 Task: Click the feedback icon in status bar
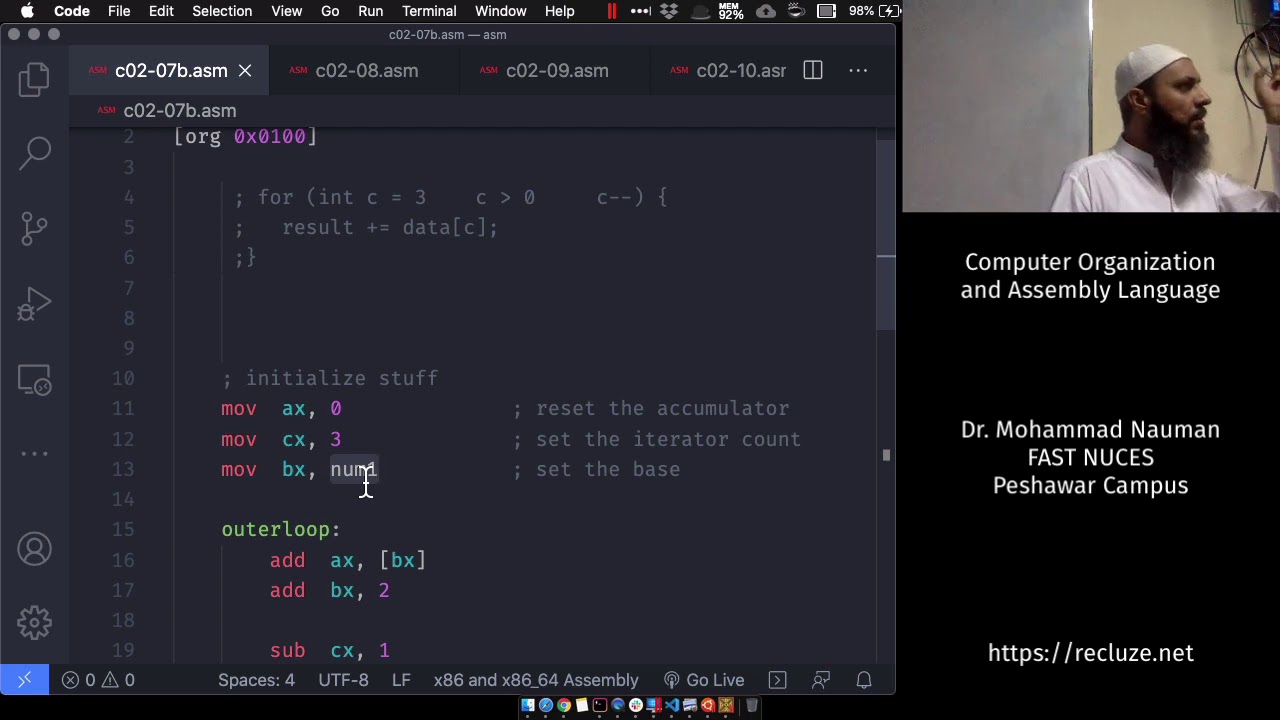pyautogui.click(x=821, y=680)
